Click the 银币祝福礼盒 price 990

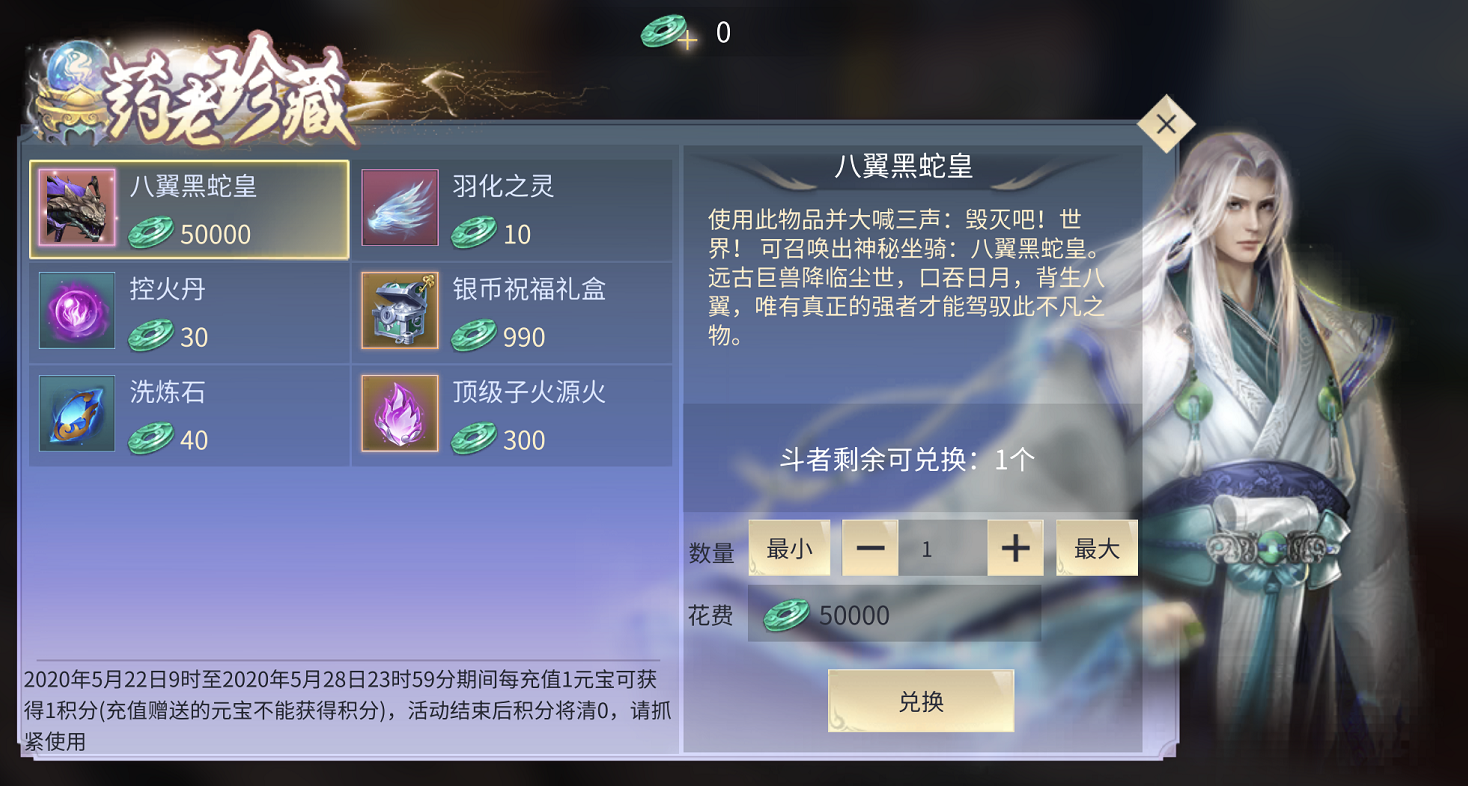pos(524,337)
